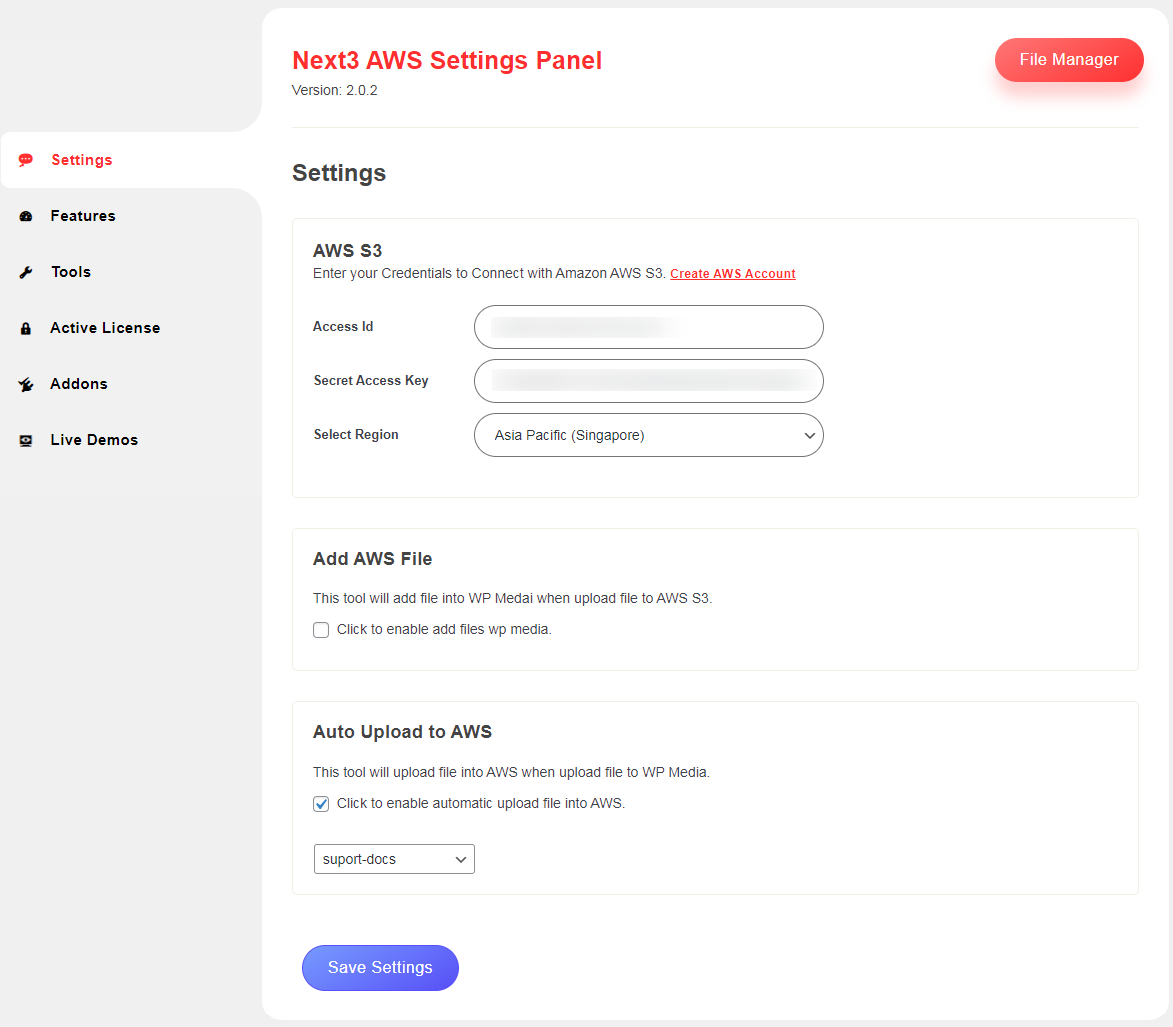Uncheck automatic upload file into AWS
This screenshot has width=1173, height=1027.
coord(320,803)
